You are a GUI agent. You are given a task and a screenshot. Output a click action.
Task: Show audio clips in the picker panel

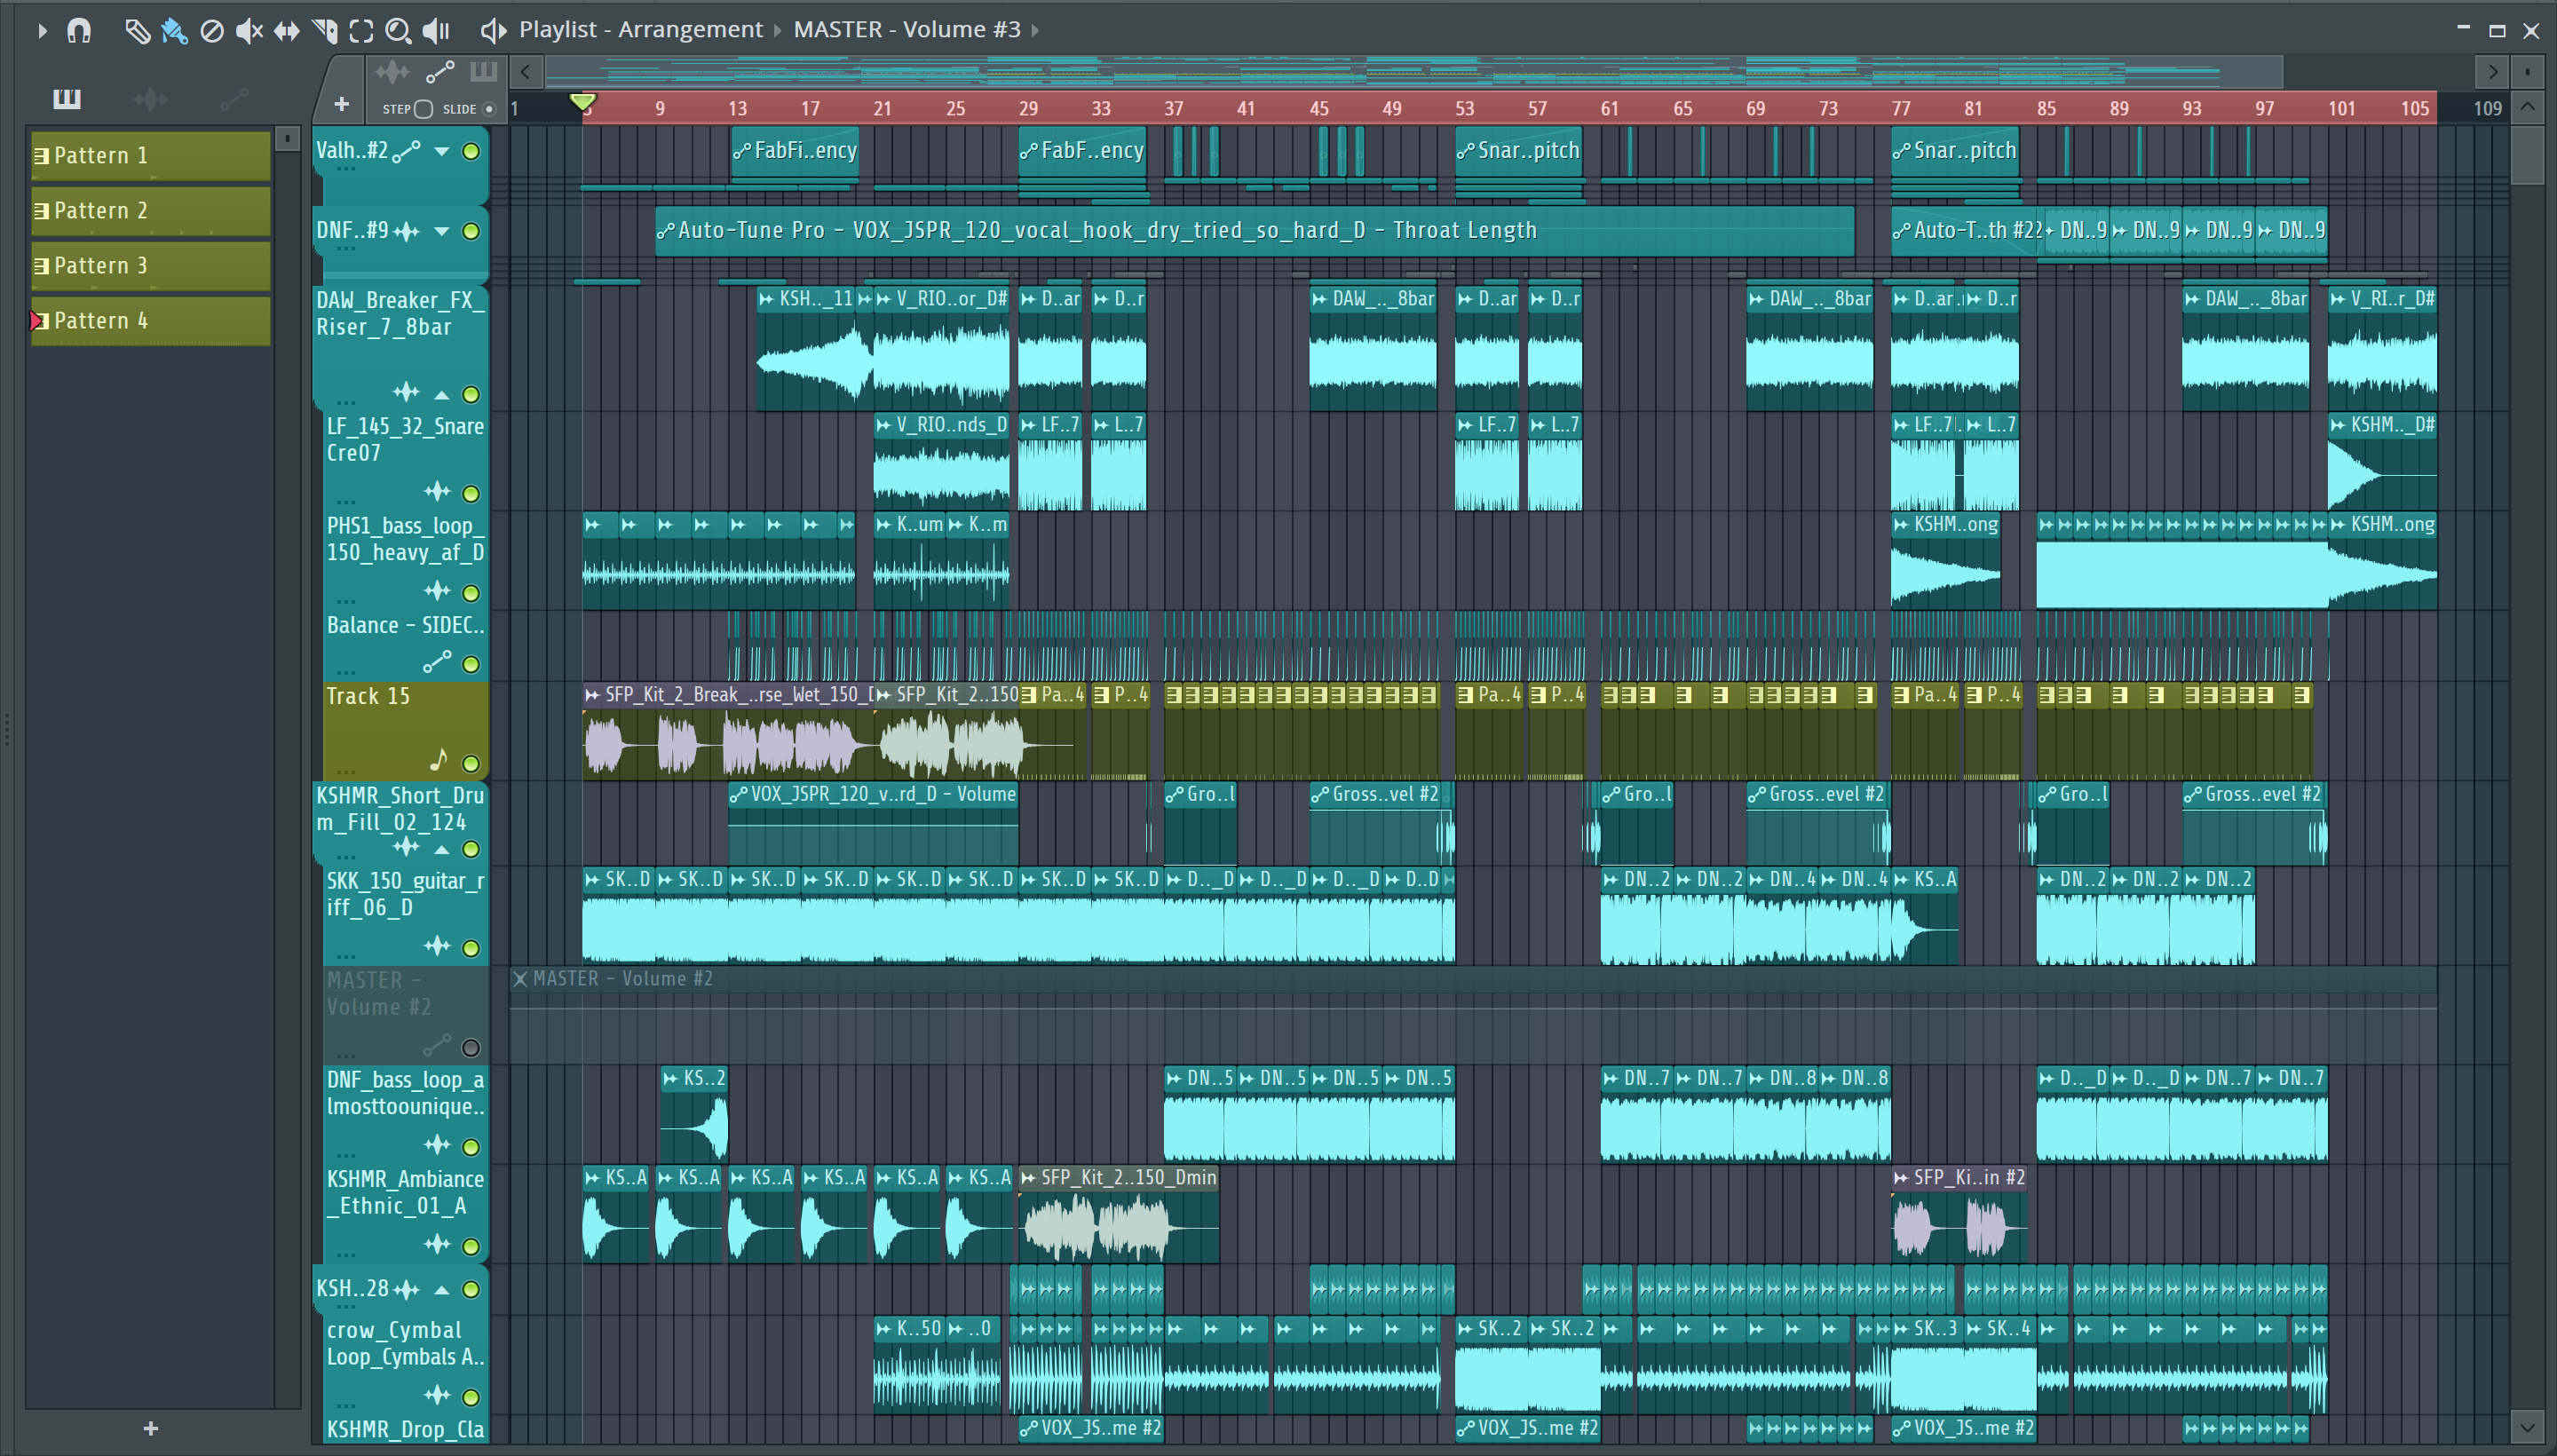point(150,98)
